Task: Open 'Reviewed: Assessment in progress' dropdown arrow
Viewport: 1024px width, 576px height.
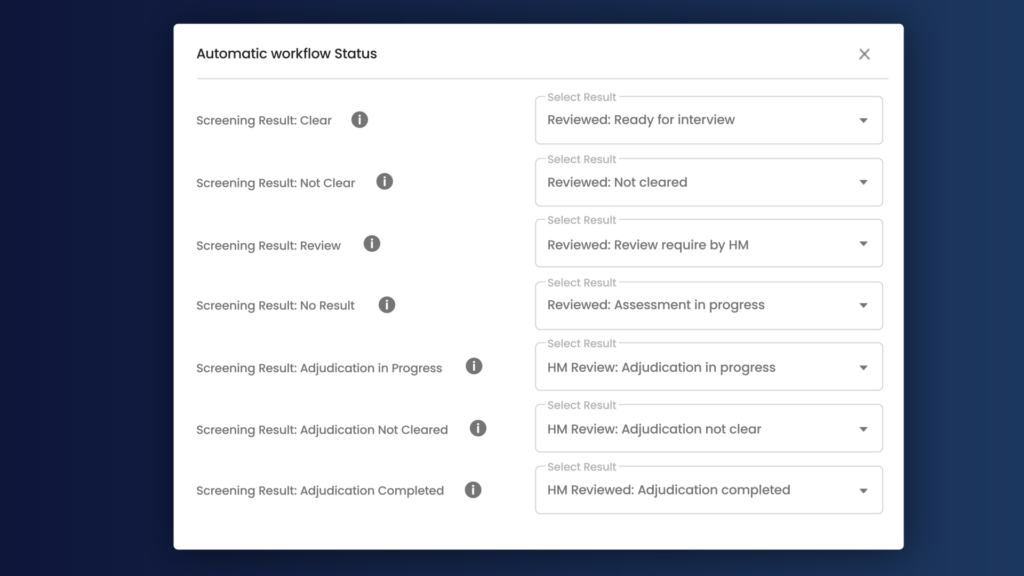Action: 863,306
